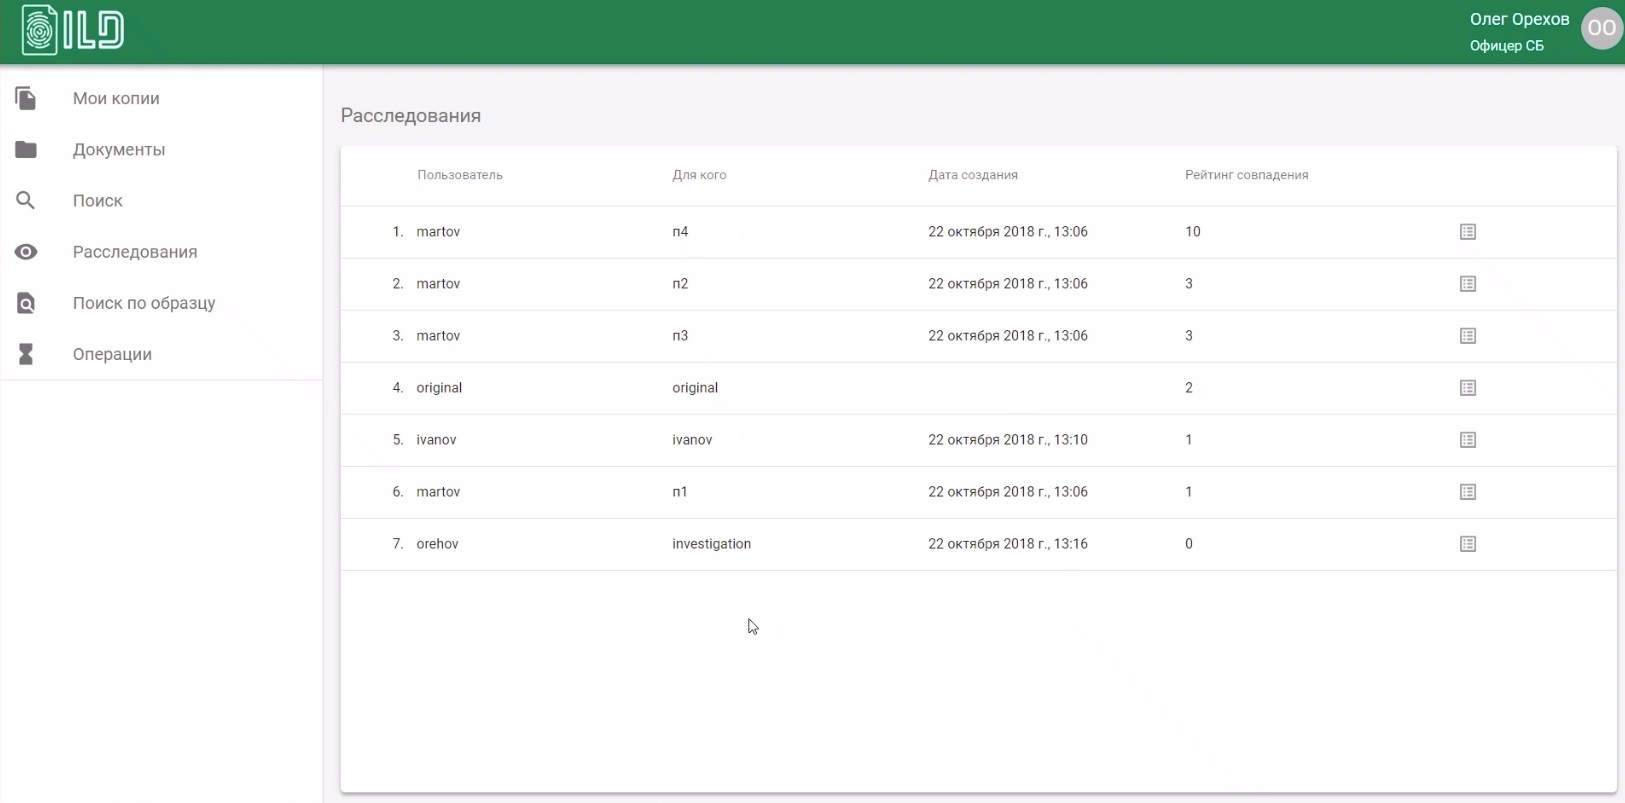Open details icon for row п3
Screen dimensions: 1625x803
[1468, 336]
